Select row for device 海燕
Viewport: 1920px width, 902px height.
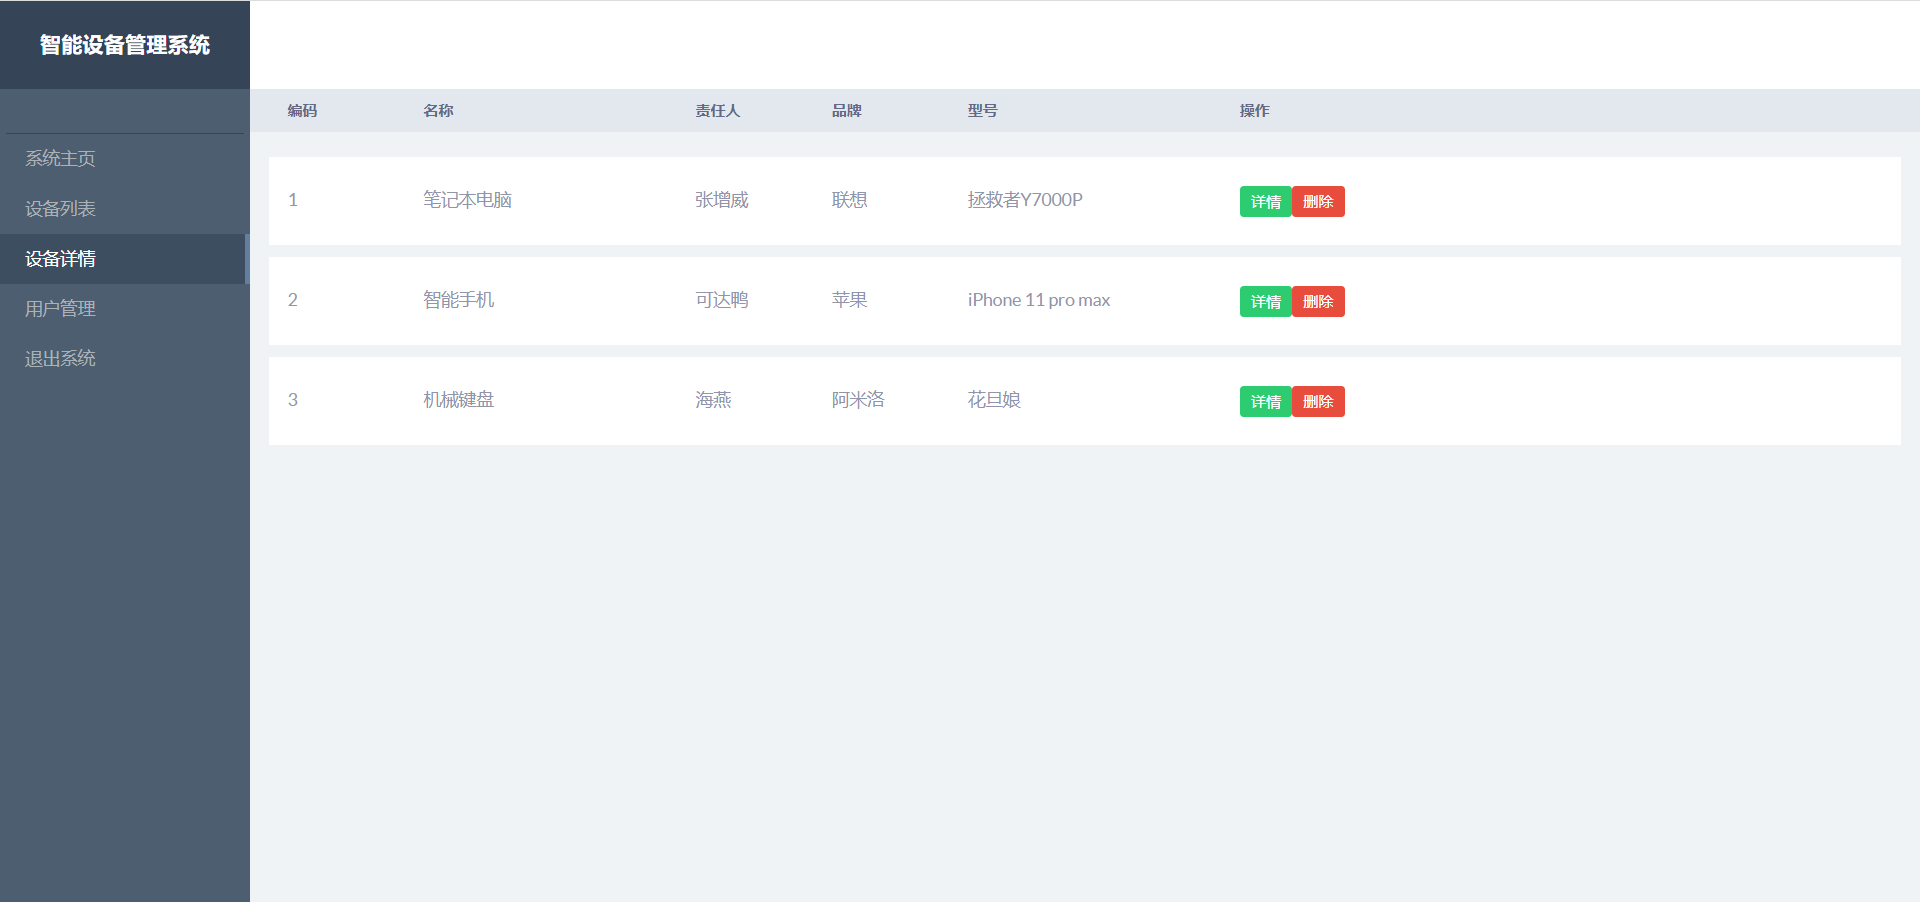coord(713,400)
